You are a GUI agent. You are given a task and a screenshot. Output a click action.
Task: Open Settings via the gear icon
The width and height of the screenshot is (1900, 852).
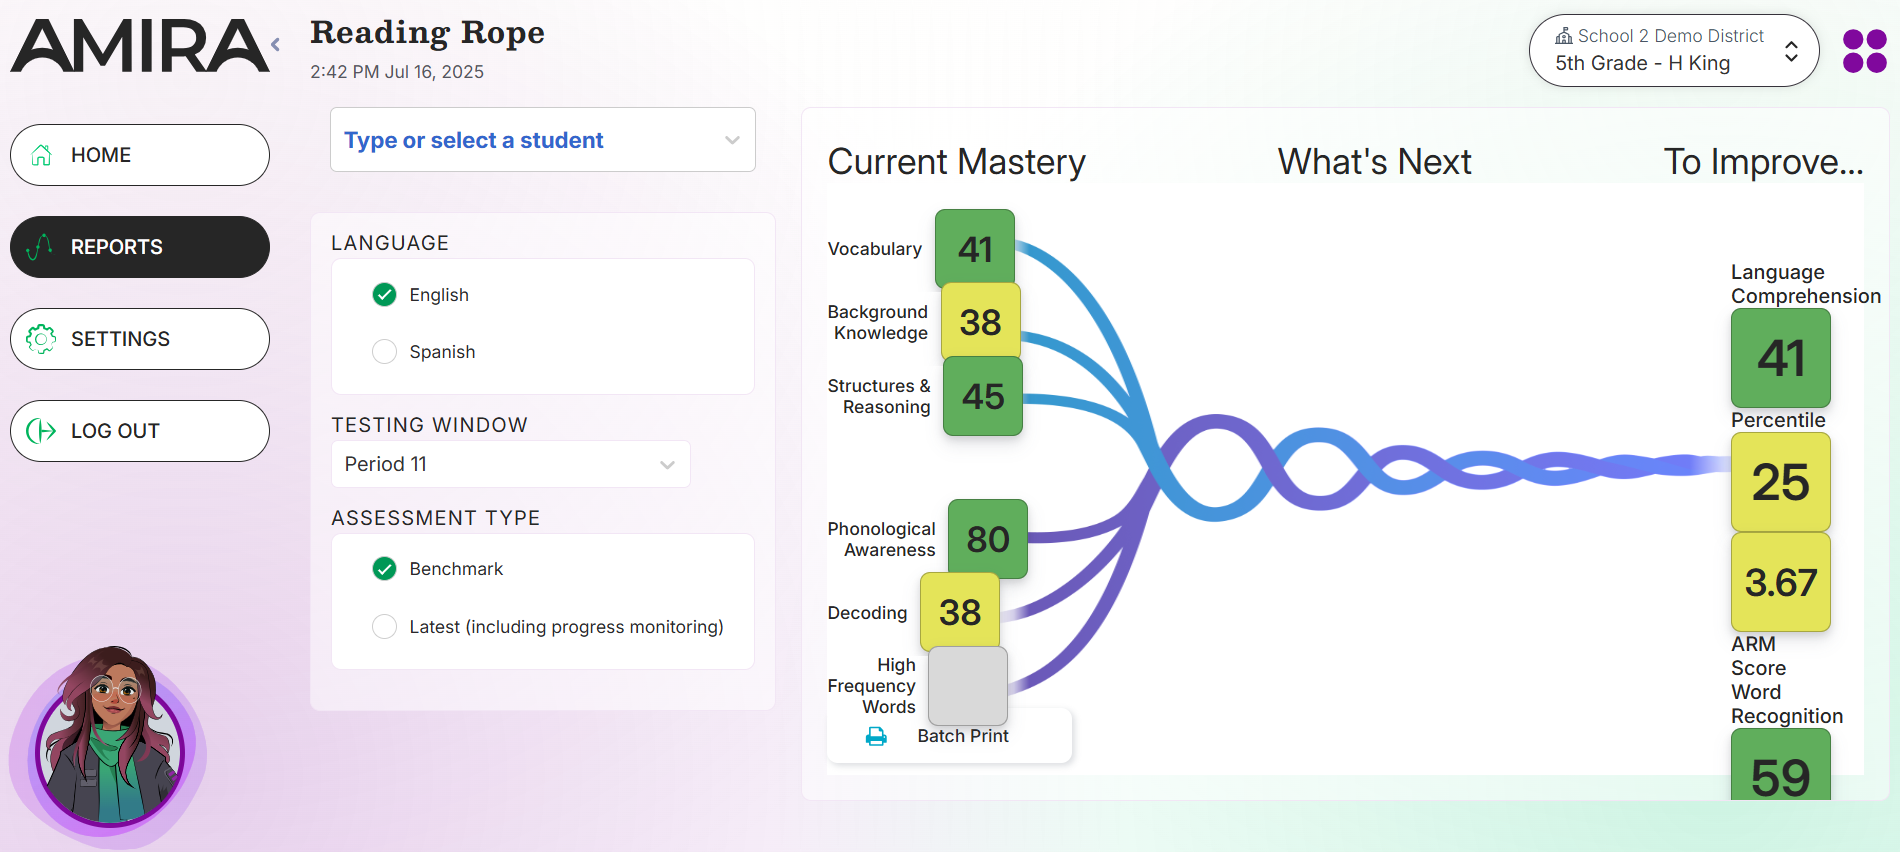click(40, 339)
